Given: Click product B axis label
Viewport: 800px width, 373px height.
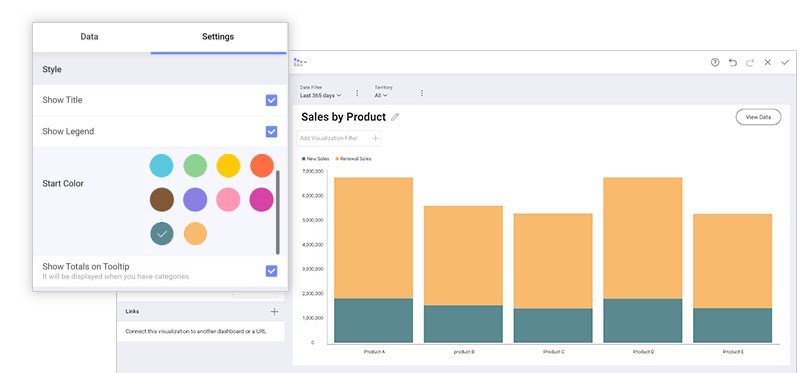Looking at the screenshot, I should click(464, 352).
